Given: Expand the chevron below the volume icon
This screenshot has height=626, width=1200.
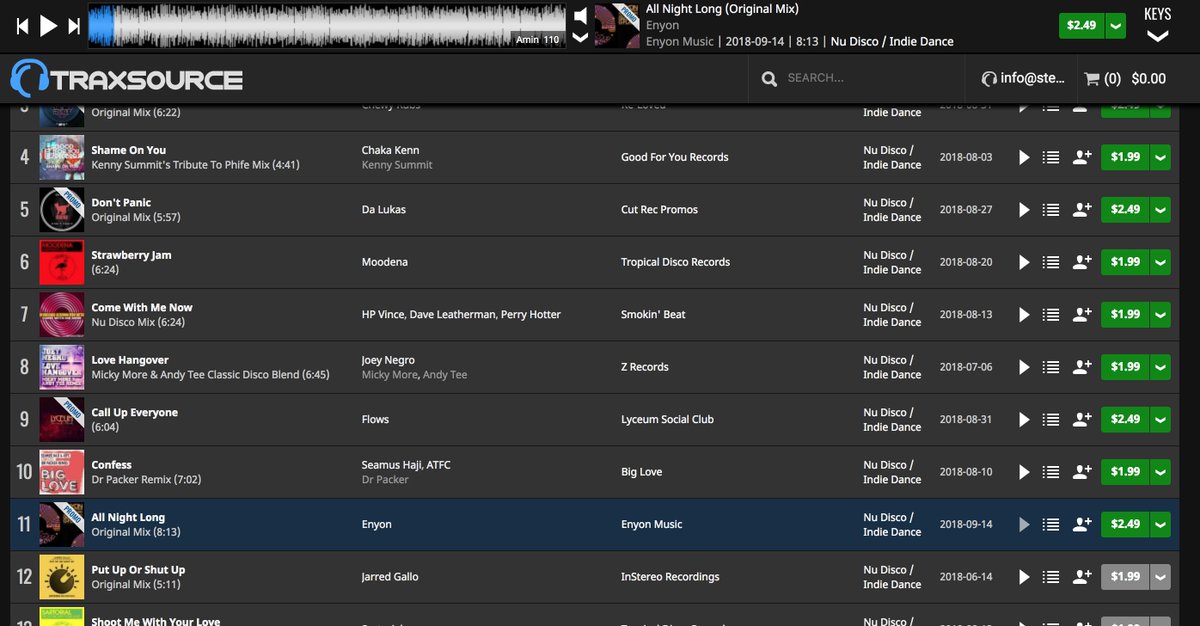Looking at the screenshot, I should (580, 35).
